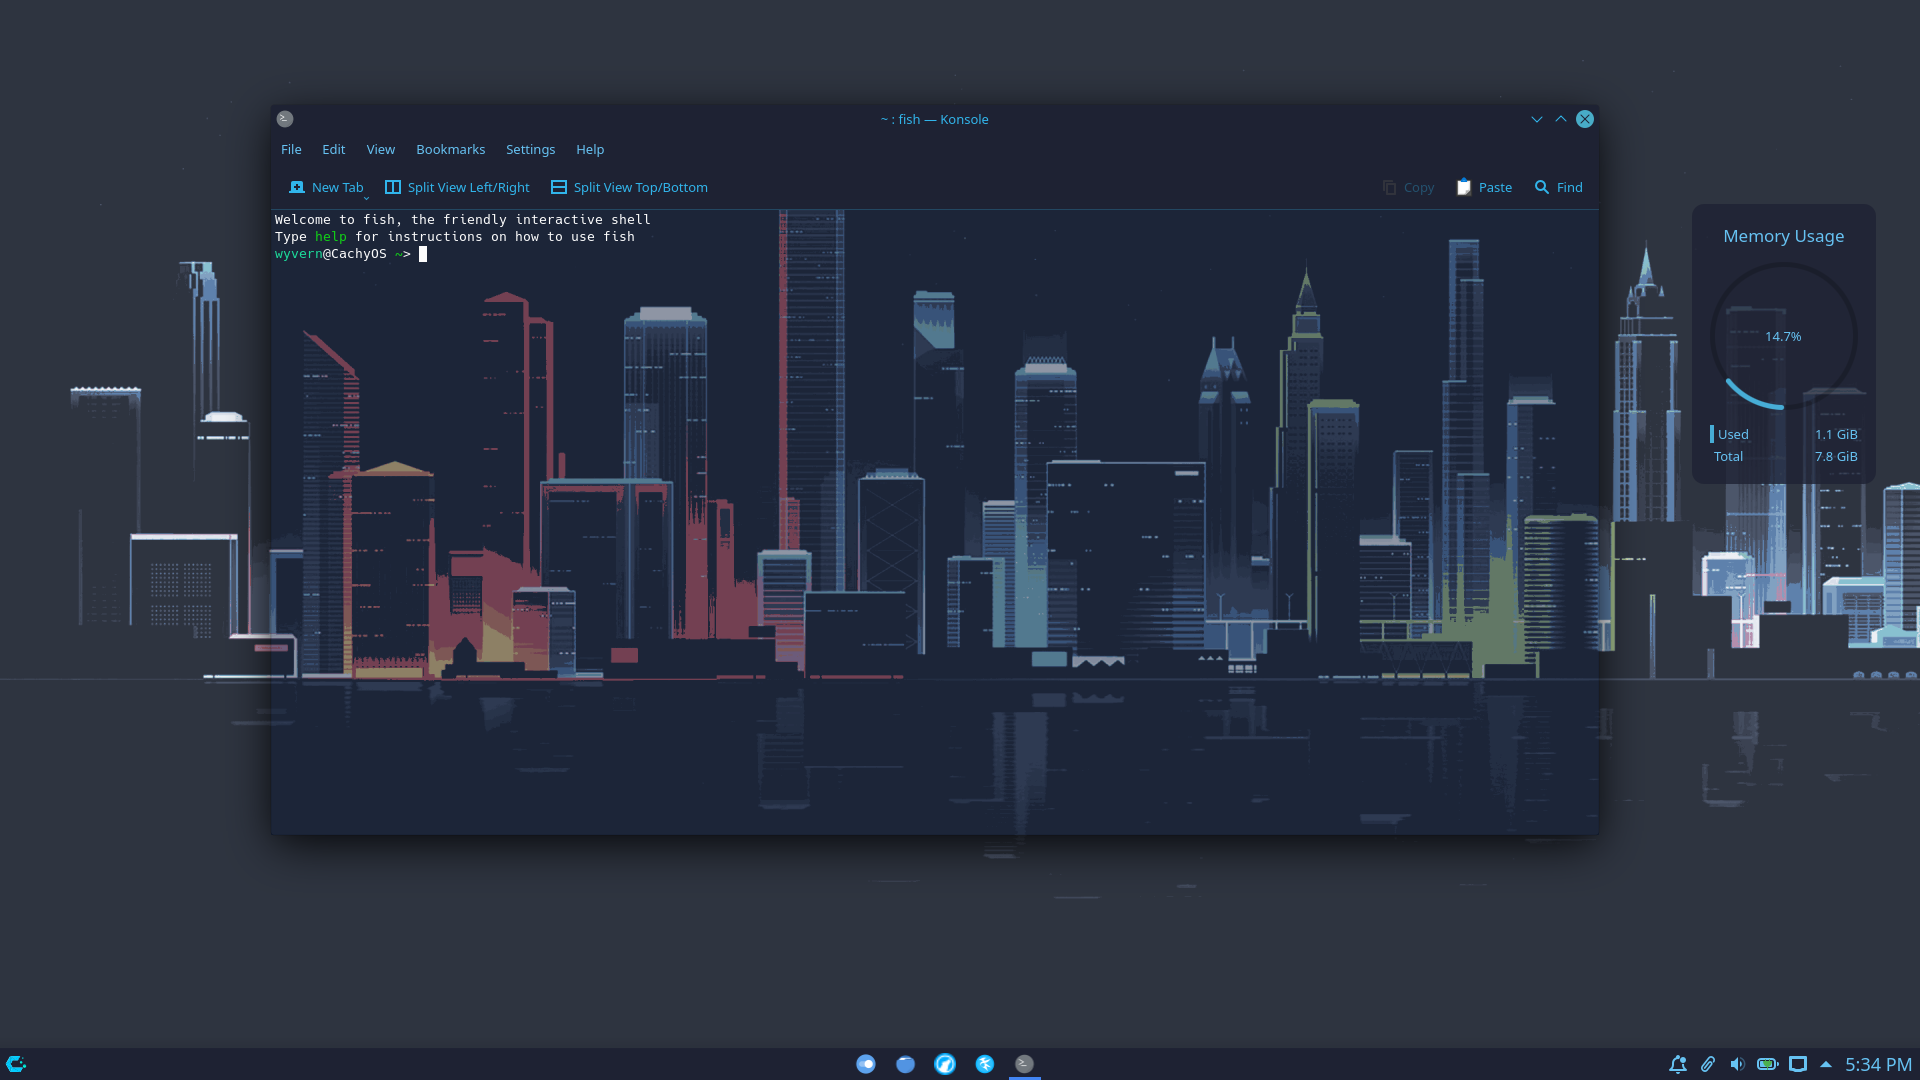Open the CachyOS application launcher
The width and height of the screenshot is (1920, 1080).
point(16,1063)
